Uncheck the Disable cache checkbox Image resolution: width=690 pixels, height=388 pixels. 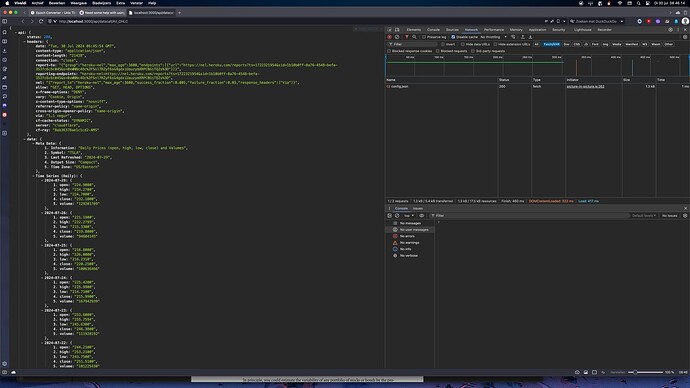[453, 37]
